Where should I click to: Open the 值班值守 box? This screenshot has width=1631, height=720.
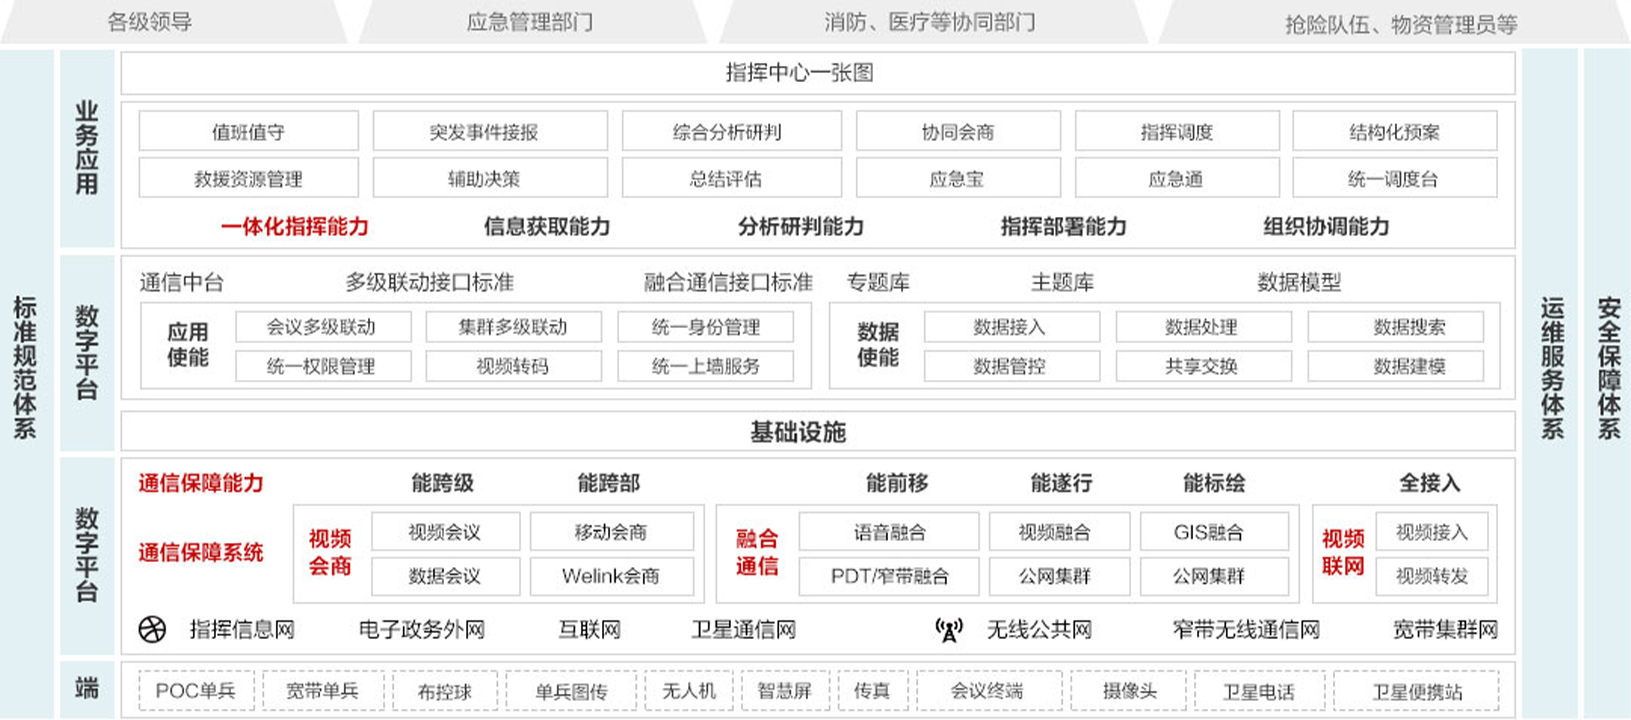tap(248, 131)
